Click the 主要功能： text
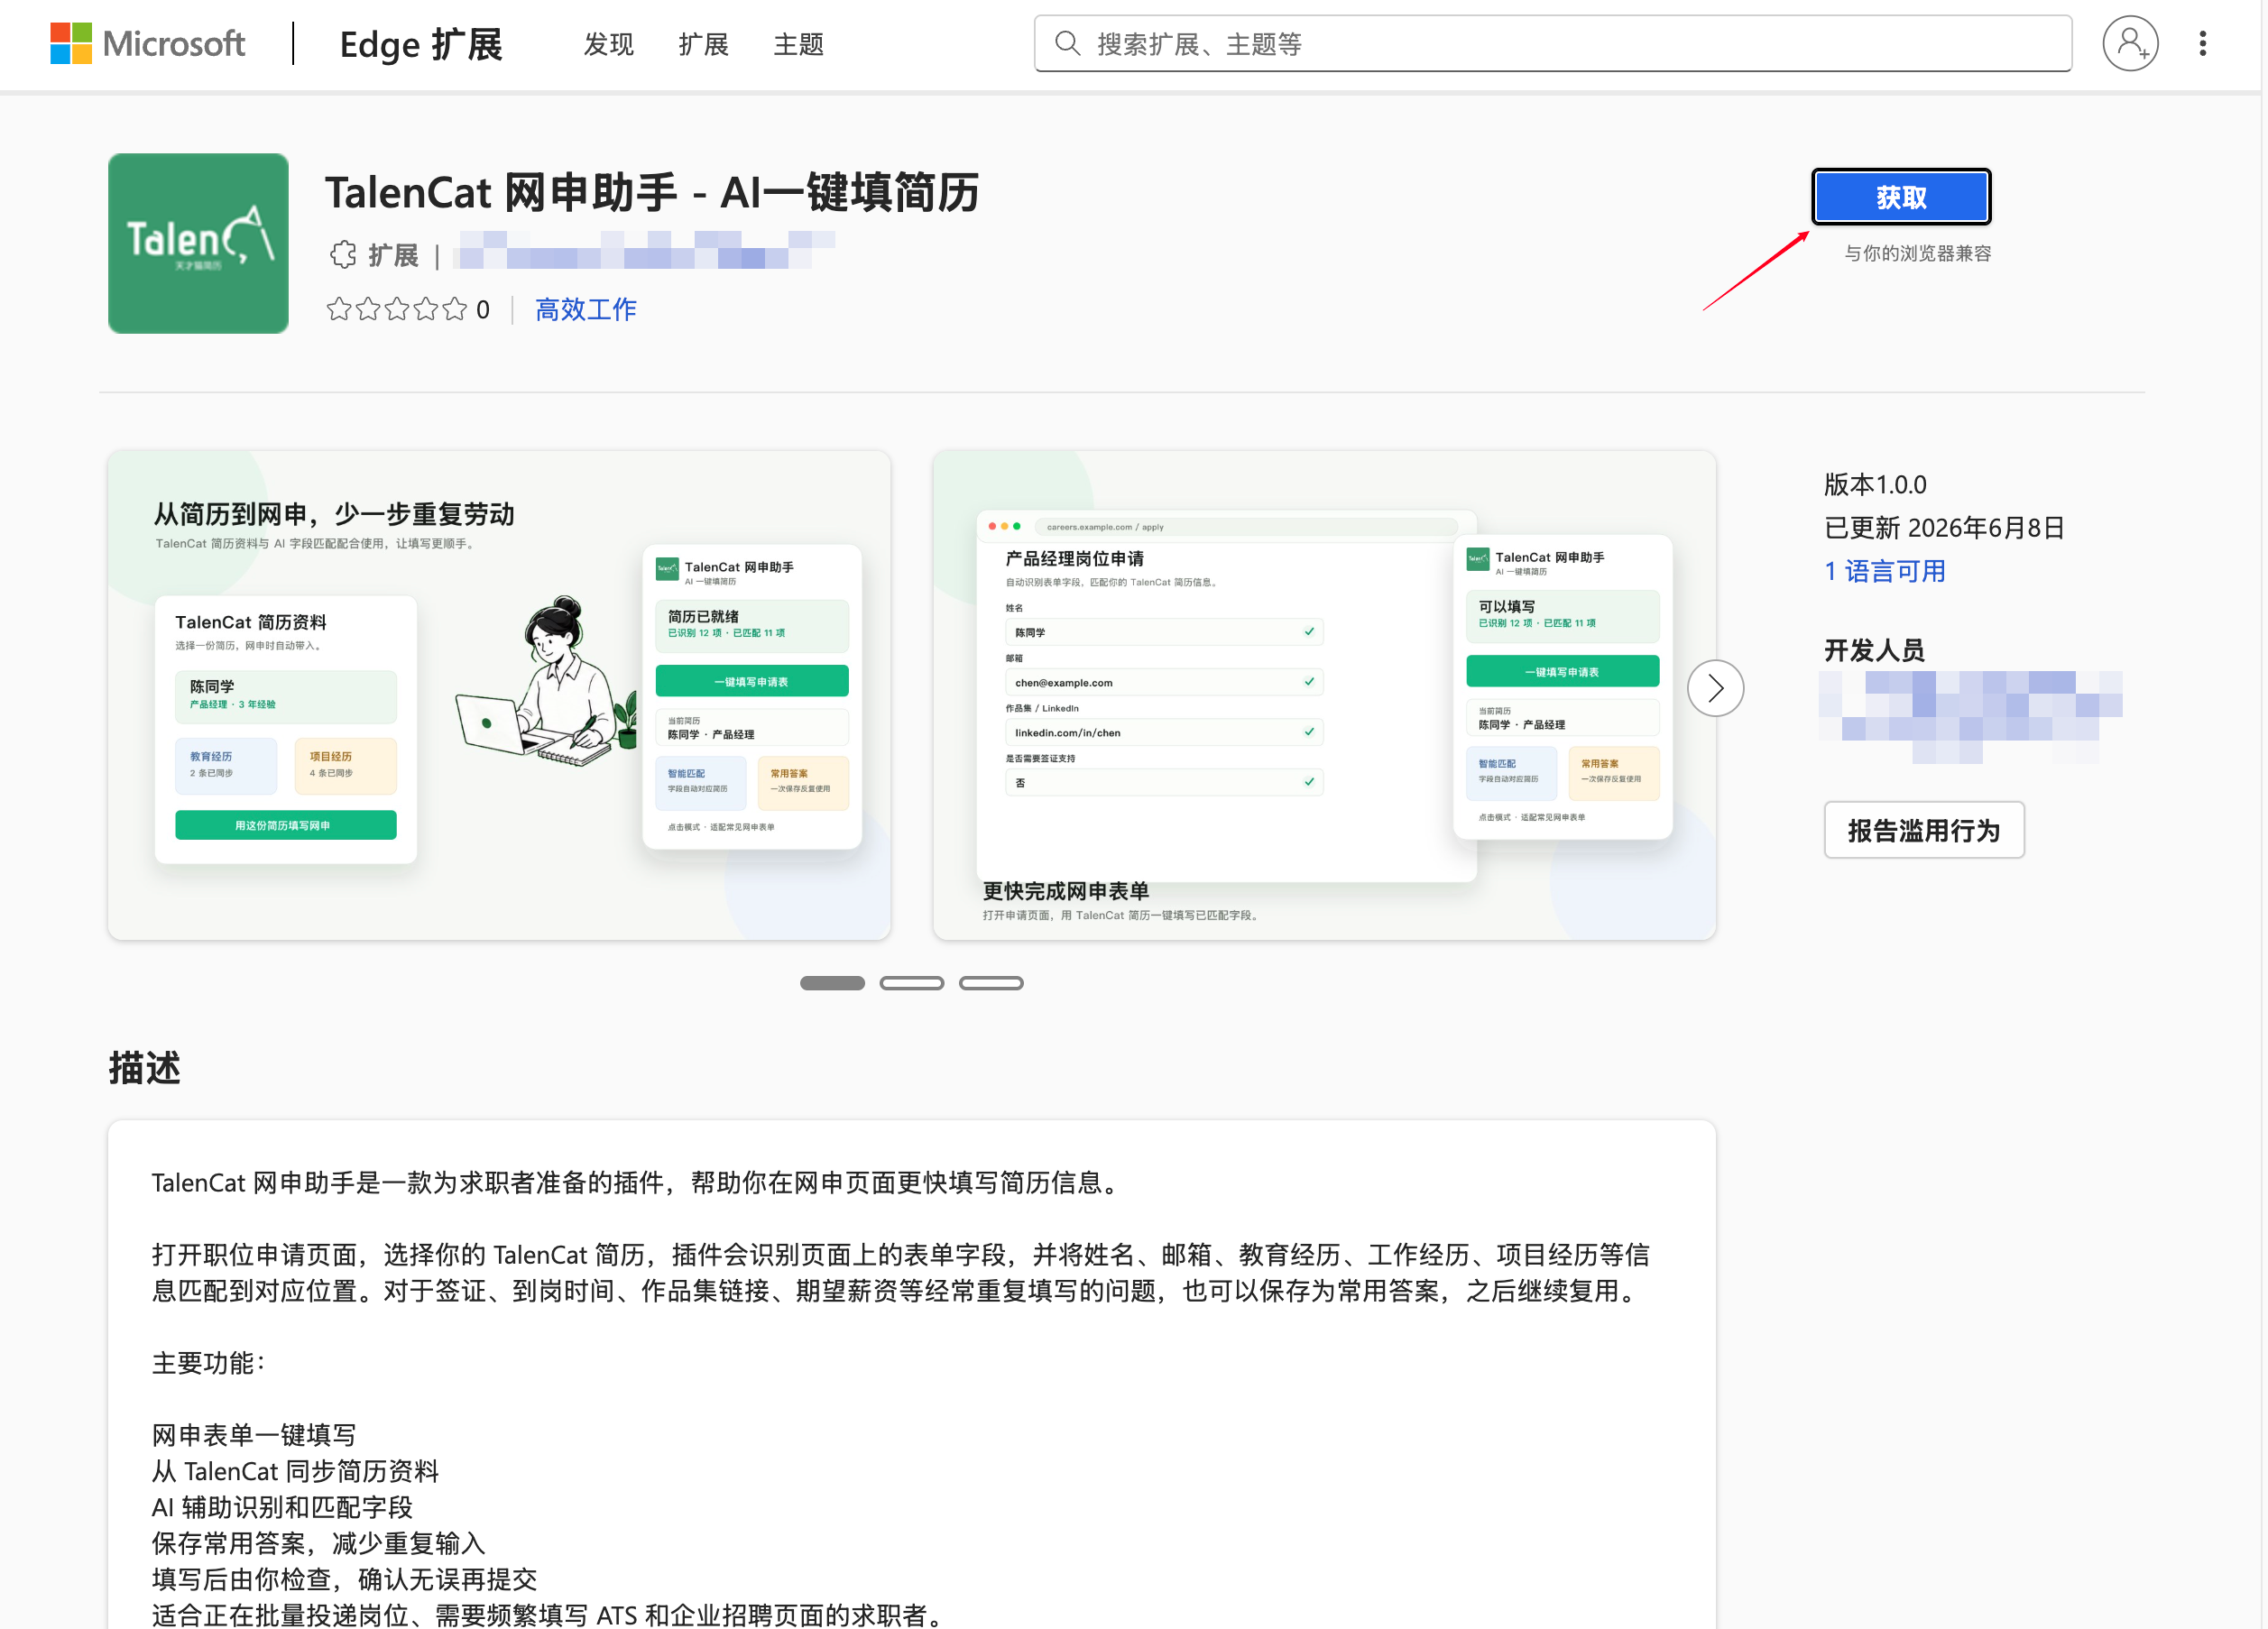The height and width of the screenshot is (1629, 2268). (208, 1363)
